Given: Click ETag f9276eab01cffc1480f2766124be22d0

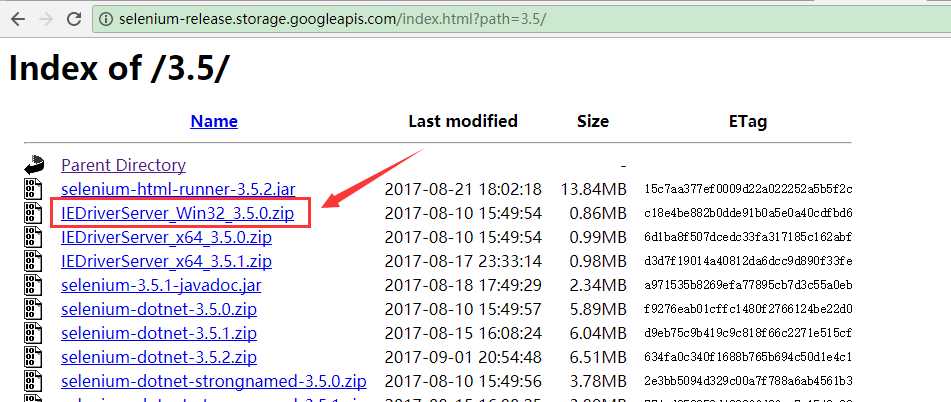Looking at the screenshot, I should 748,309.
